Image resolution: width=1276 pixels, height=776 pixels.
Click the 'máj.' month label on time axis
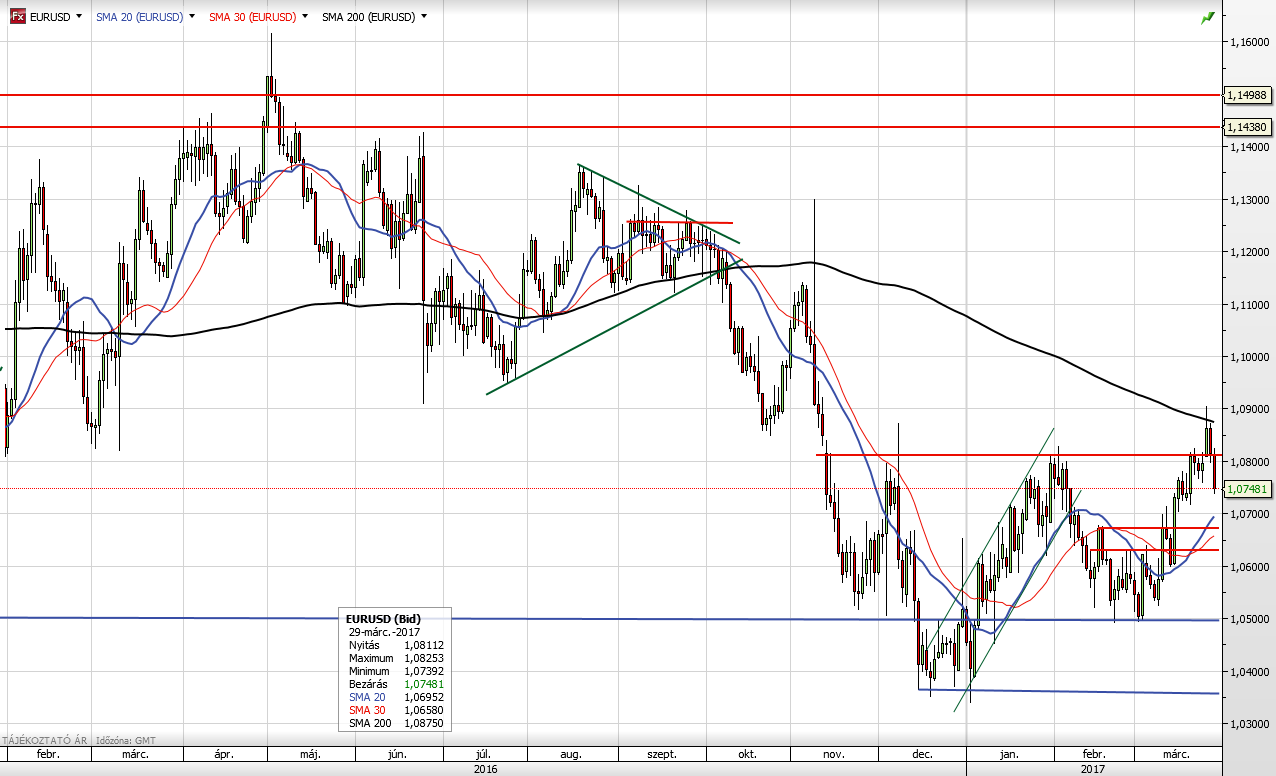point(309,754)
